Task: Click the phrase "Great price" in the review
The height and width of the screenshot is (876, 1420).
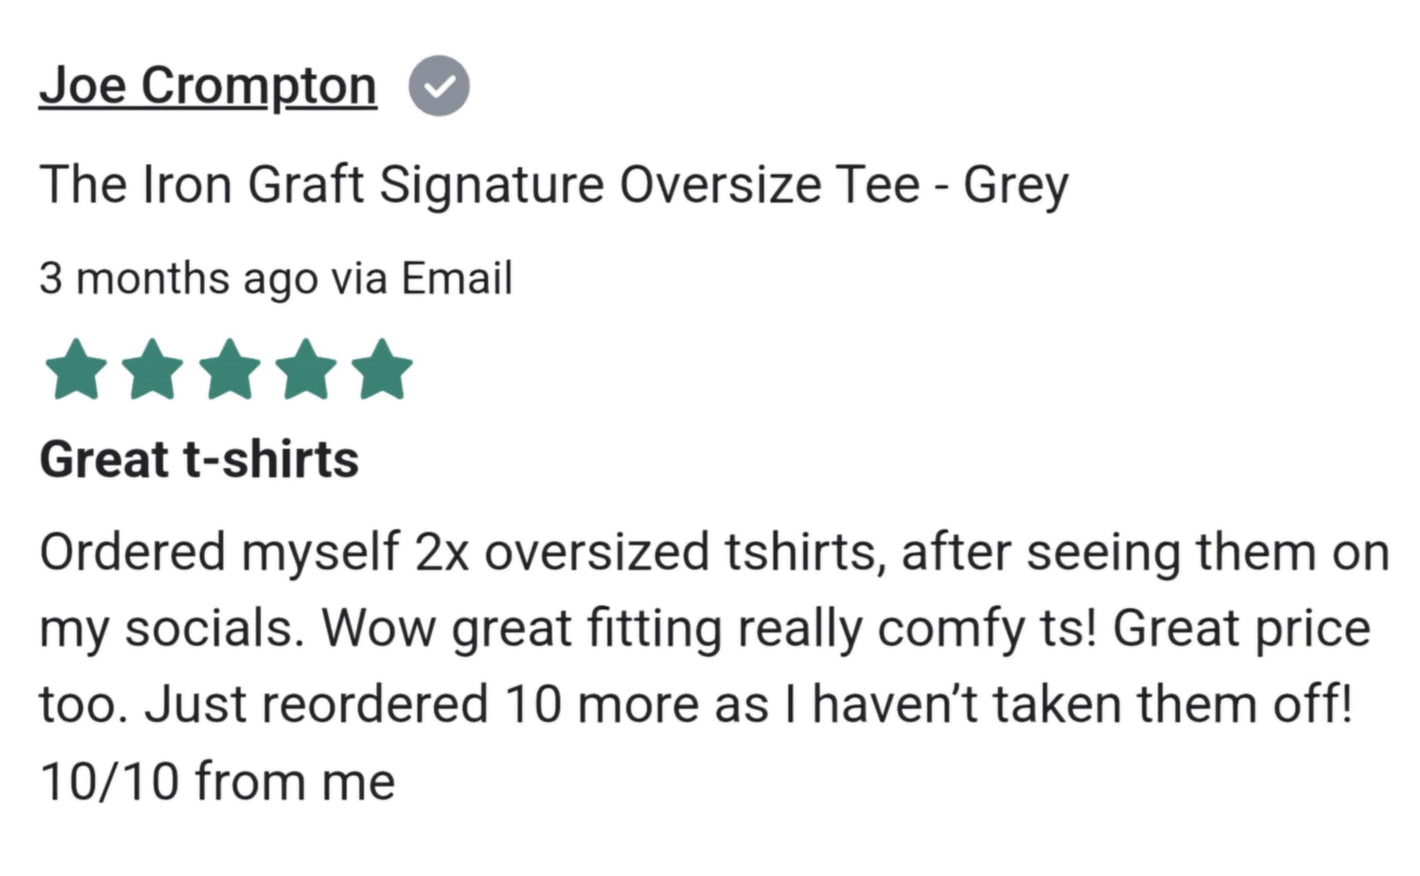Action: click(1241, 629)
